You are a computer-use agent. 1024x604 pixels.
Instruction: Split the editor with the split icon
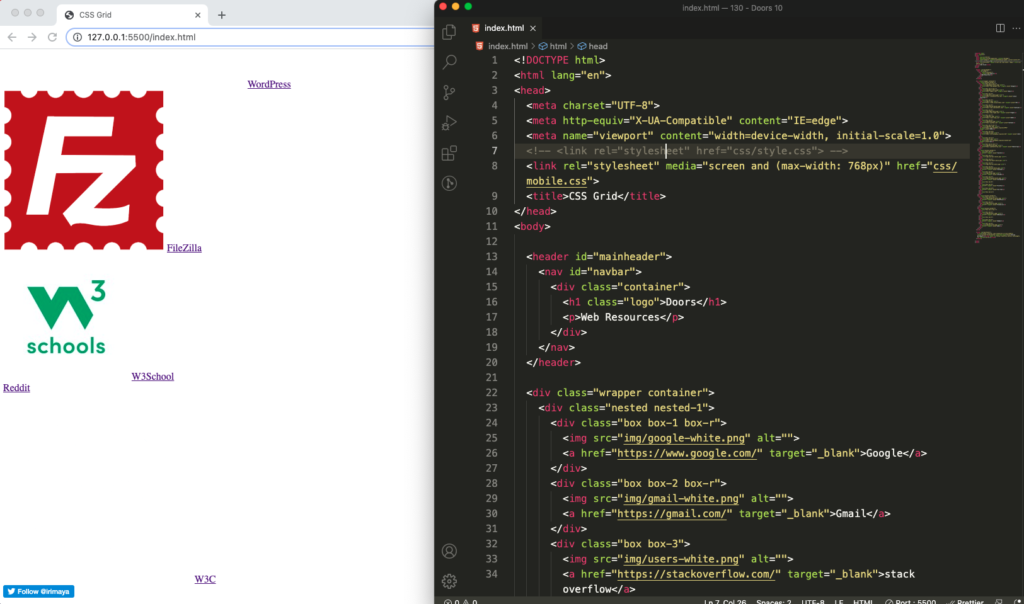(x=1000, y=28)
